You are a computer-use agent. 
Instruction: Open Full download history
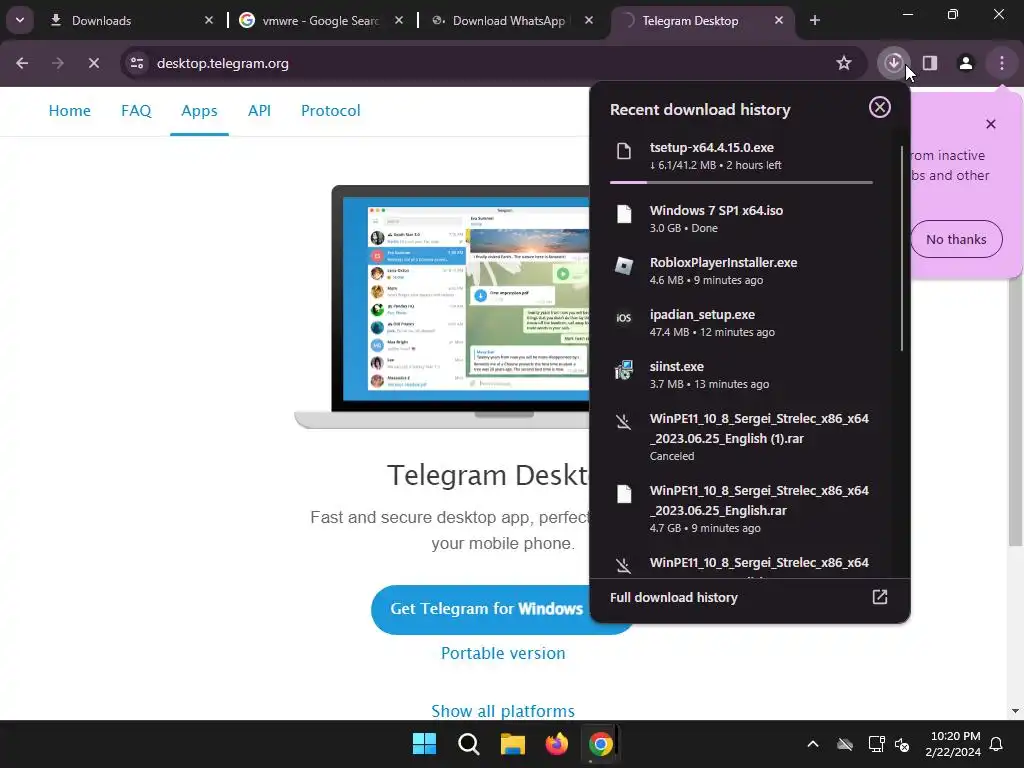point(750,598)
